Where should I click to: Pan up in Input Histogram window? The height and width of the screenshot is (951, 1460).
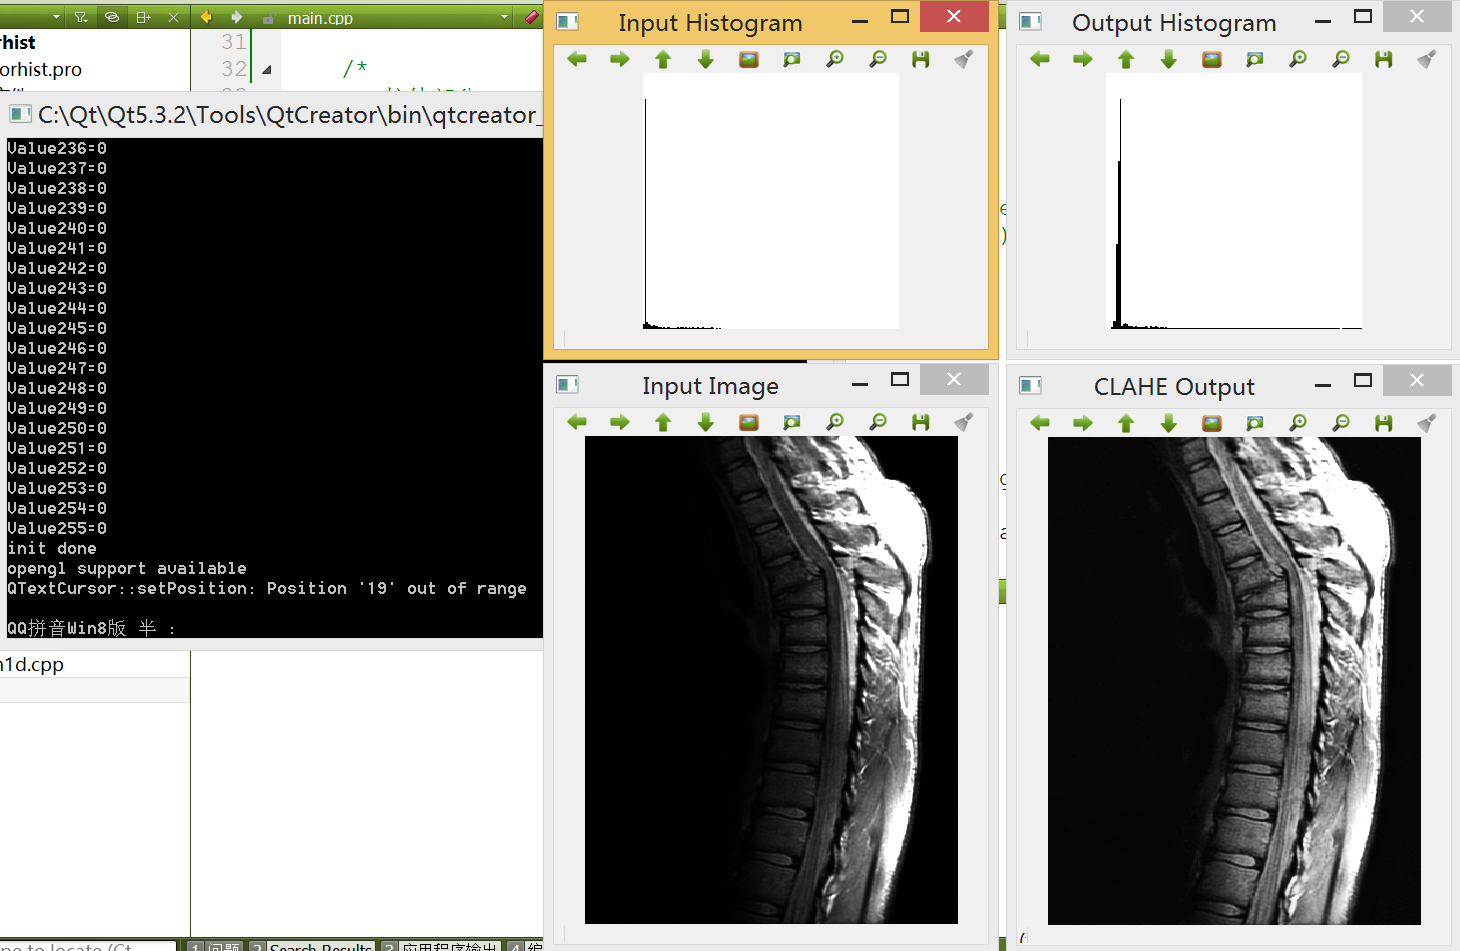pos(663,59)
